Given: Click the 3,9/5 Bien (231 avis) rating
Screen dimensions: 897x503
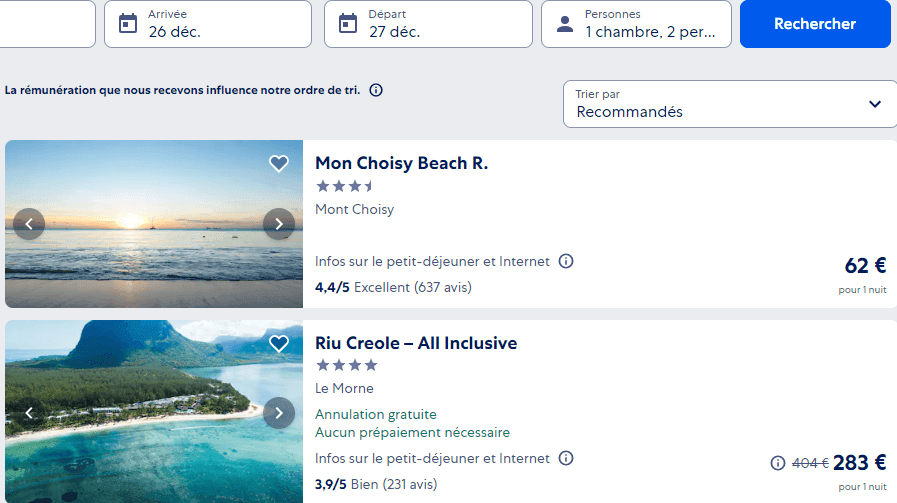Looking at the screenshot, I should pos(376,484).
